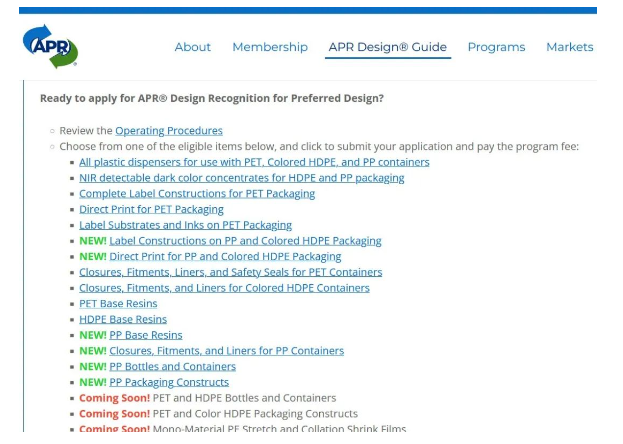The width and height of the screenshot is (623, 444).
Task: Open Label Substrates and Inks on PET Packaging
Action: click(186, 225)
